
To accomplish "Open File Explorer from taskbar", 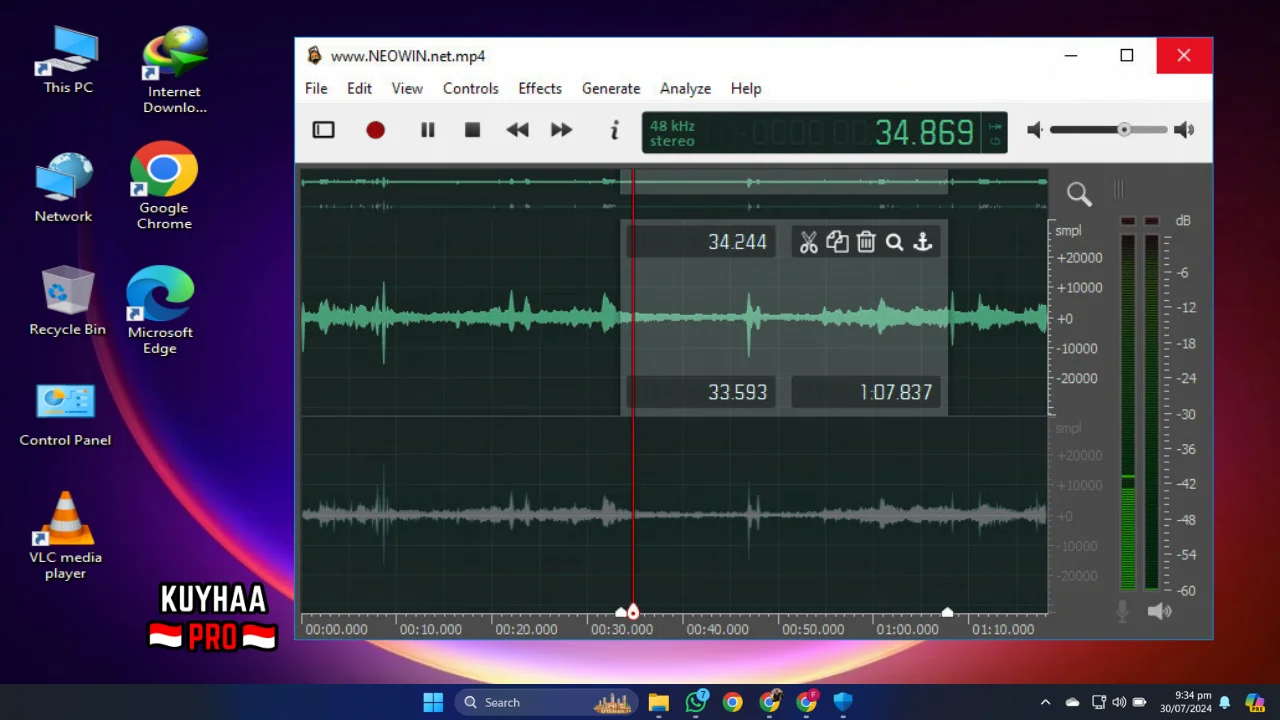I will 658,702.
